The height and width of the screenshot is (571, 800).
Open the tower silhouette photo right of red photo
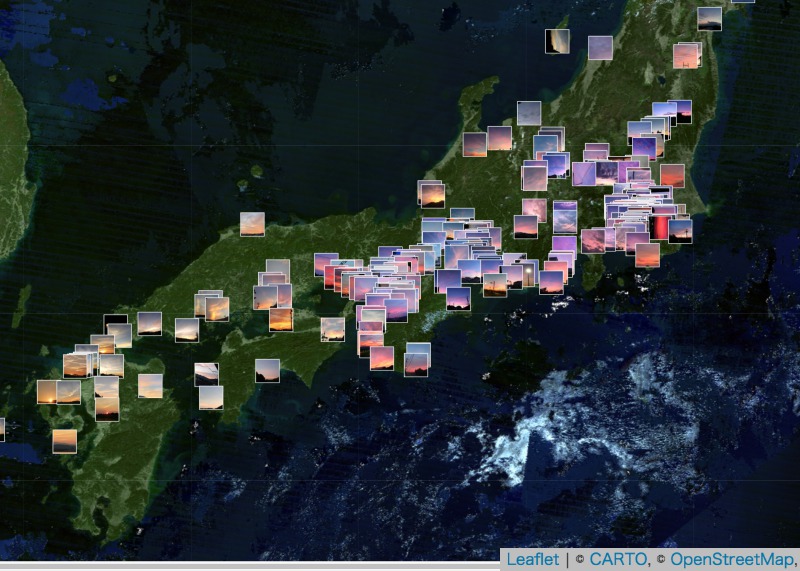pyautogui.click(x=681, y=231)
